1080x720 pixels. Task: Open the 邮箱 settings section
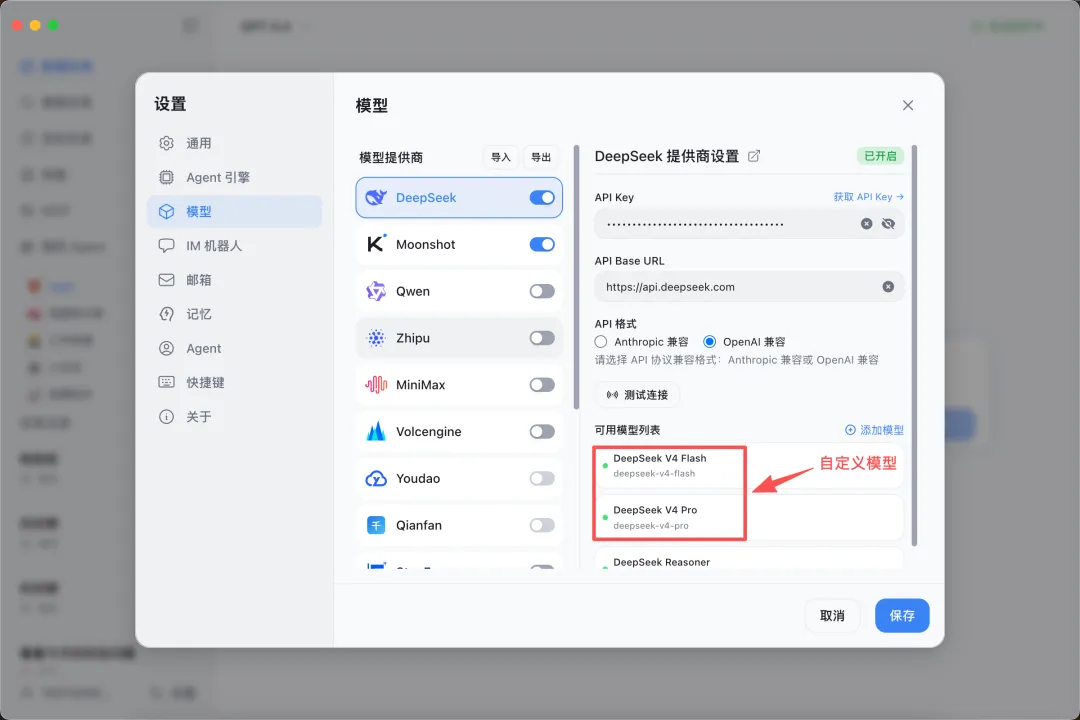[234, 280]
